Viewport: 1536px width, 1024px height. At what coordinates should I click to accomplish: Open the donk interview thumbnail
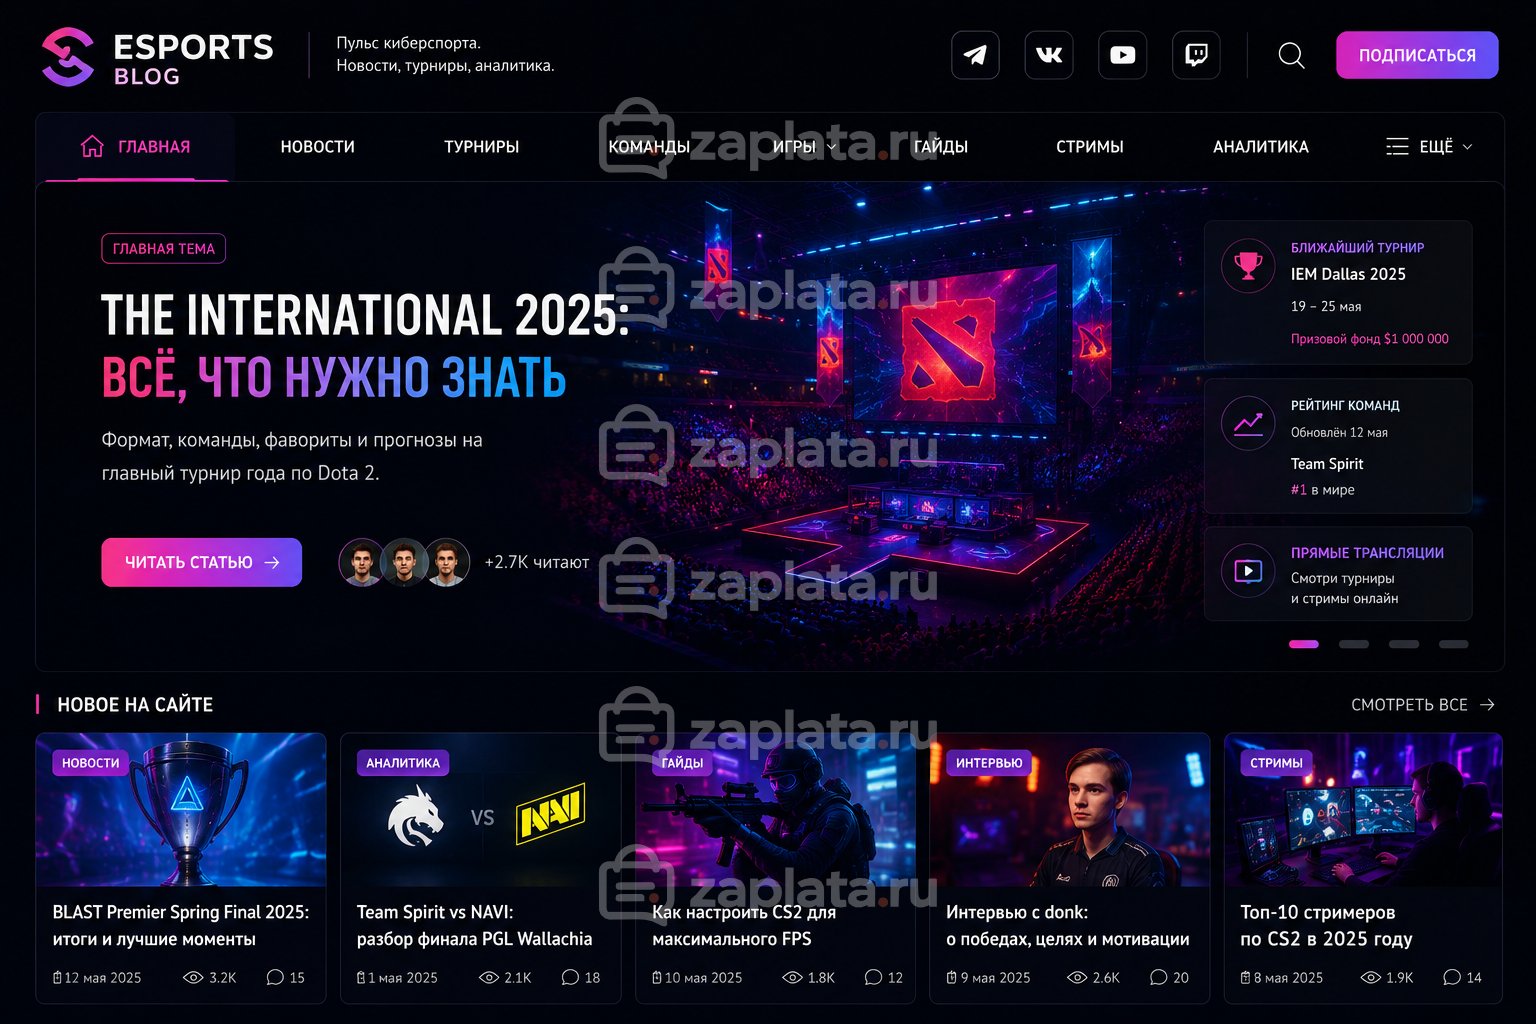coord(1070,810)
